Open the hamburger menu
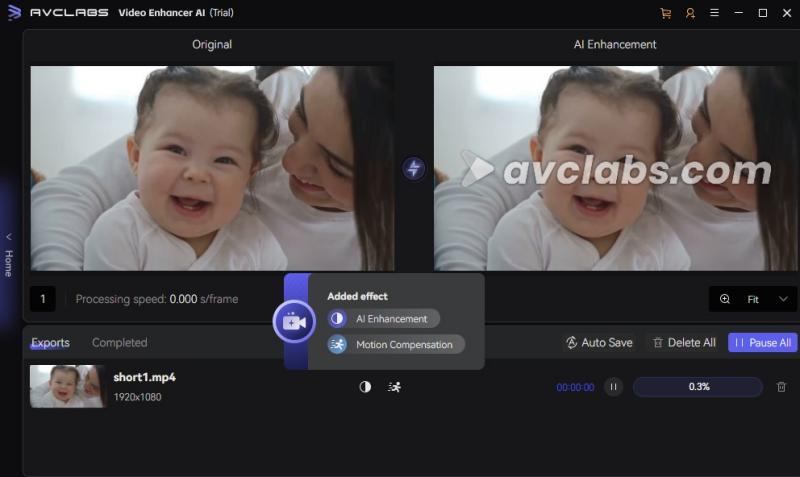Screen dimensions: 800x477 [714, 13]
